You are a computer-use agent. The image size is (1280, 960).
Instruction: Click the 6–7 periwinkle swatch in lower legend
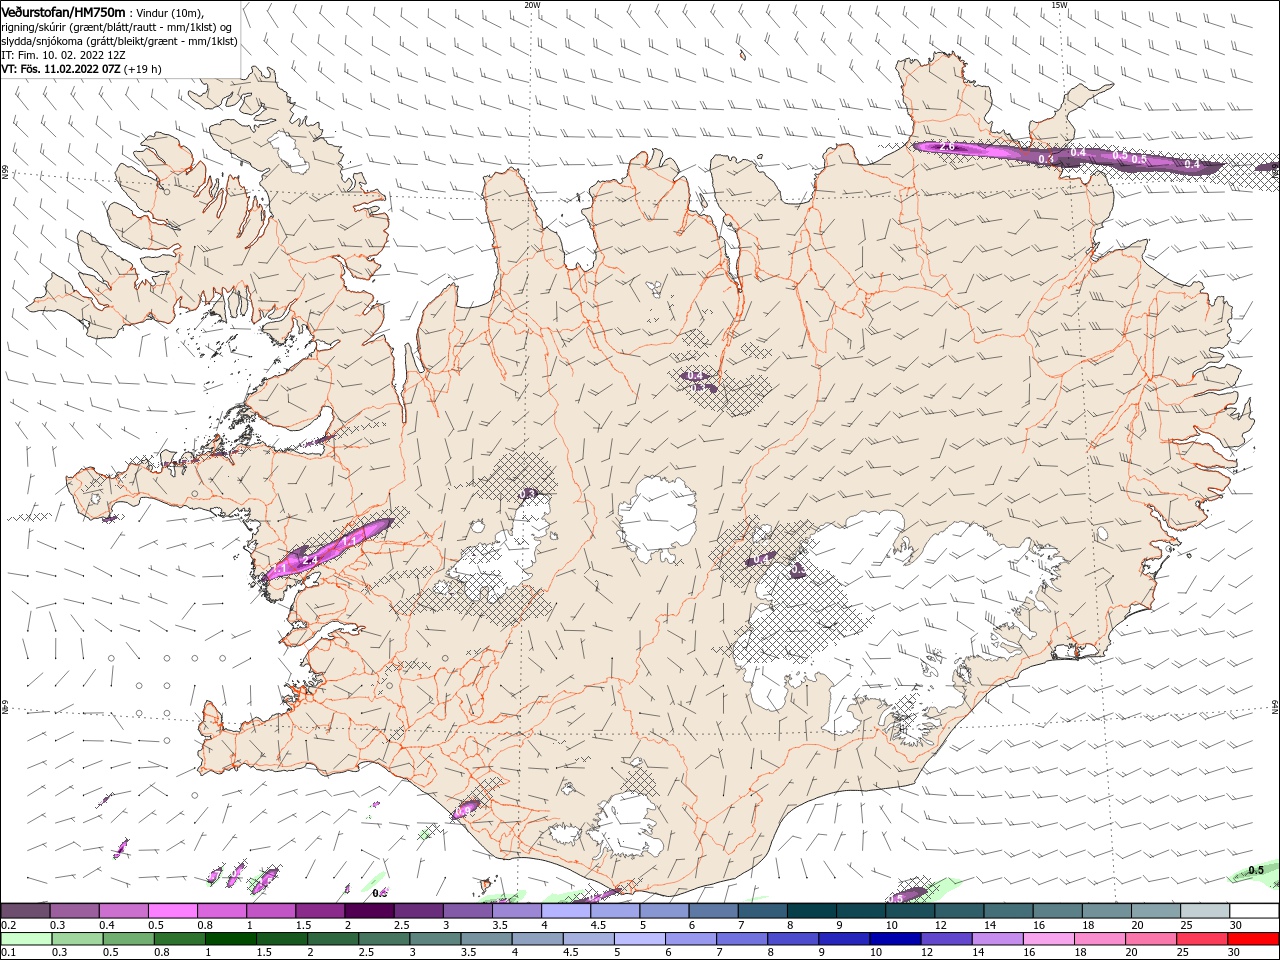point(690,939)
